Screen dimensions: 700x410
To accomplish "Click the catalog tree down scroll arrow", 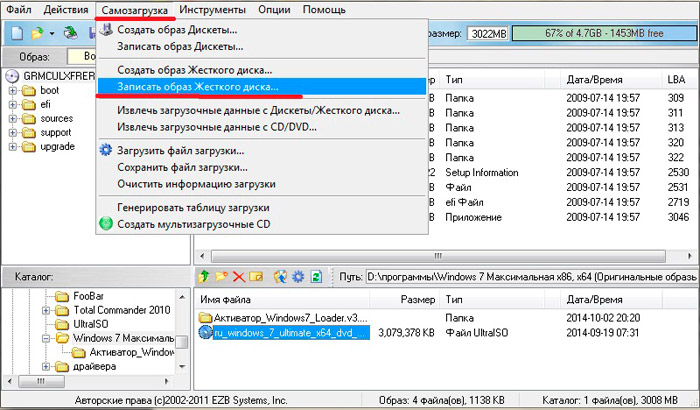I will click(x=182, y=367).
